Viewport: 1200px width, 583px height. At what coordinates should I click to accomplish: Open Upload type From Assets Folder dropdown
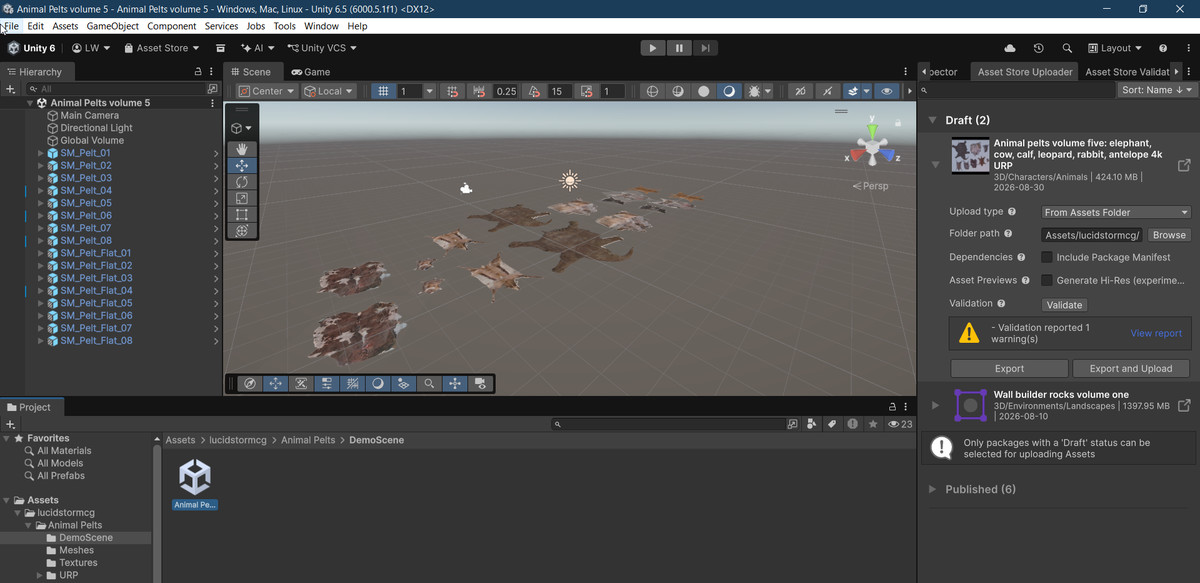[1116, 212]
